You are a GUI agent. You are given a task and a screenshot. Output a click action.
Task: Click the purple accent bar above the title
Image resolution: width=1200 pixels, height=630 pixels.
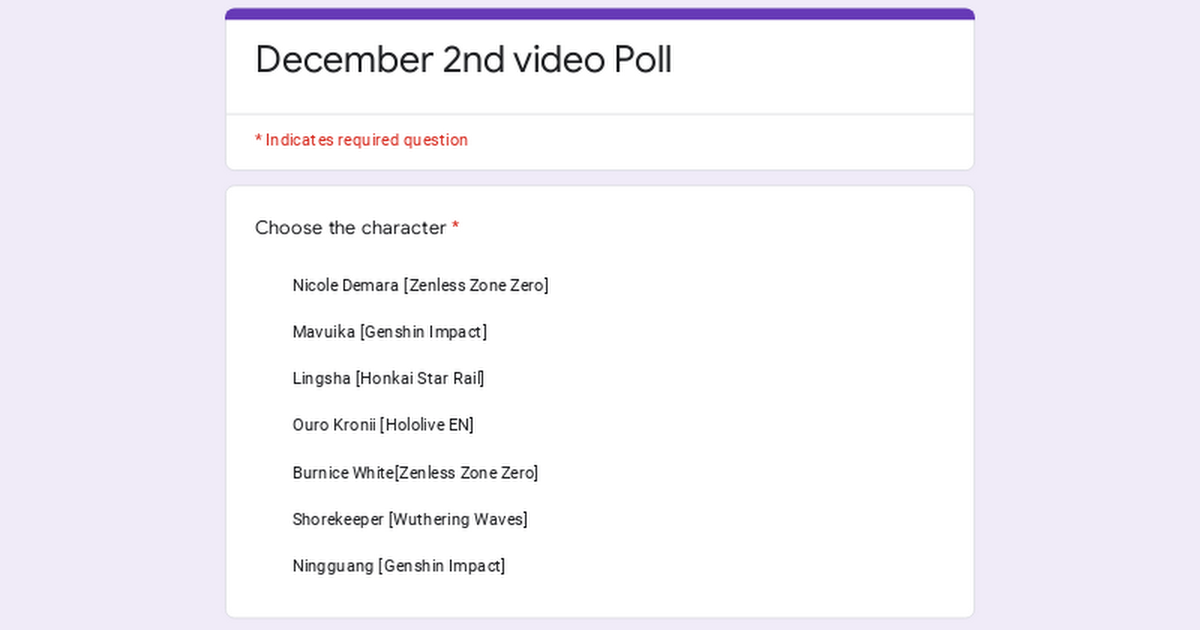point(600,14)
